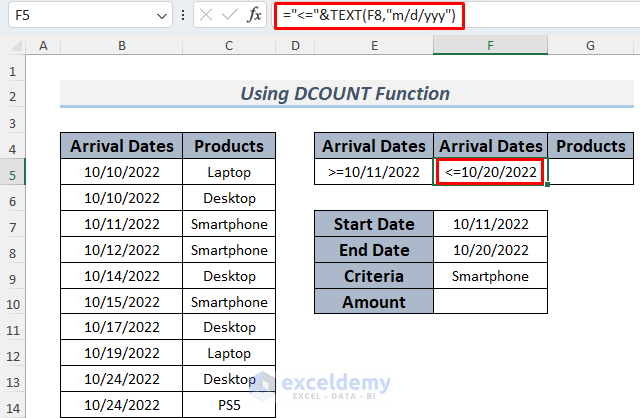Click the 'Arrival Dates' header in column F
The width and height of the screenshot is (640, 418).
[490, 146]
